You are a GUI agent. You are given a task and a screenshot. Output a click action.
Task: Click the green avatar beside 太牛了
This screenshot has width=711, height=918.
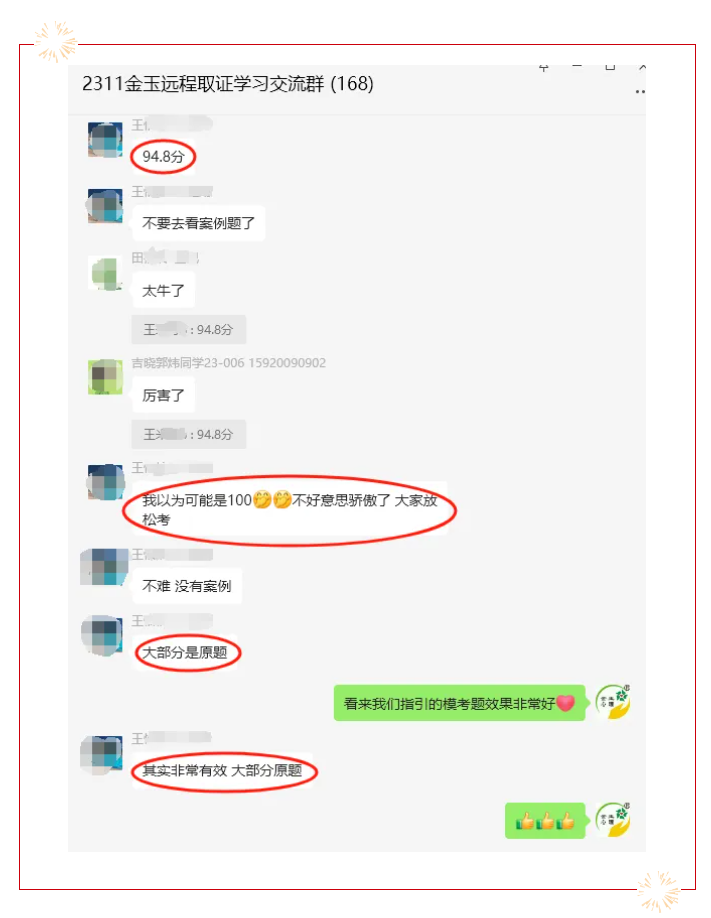[105, 273]
